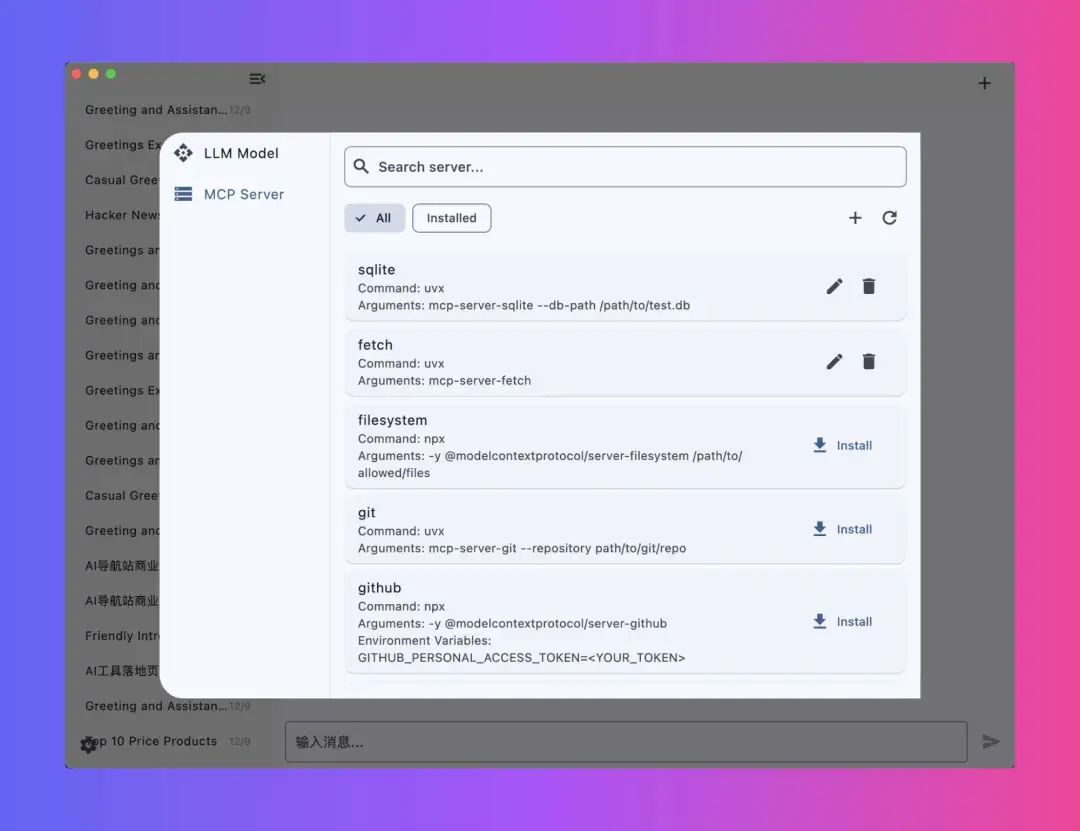Open the Friendly Intr chat

coord(122,636)
